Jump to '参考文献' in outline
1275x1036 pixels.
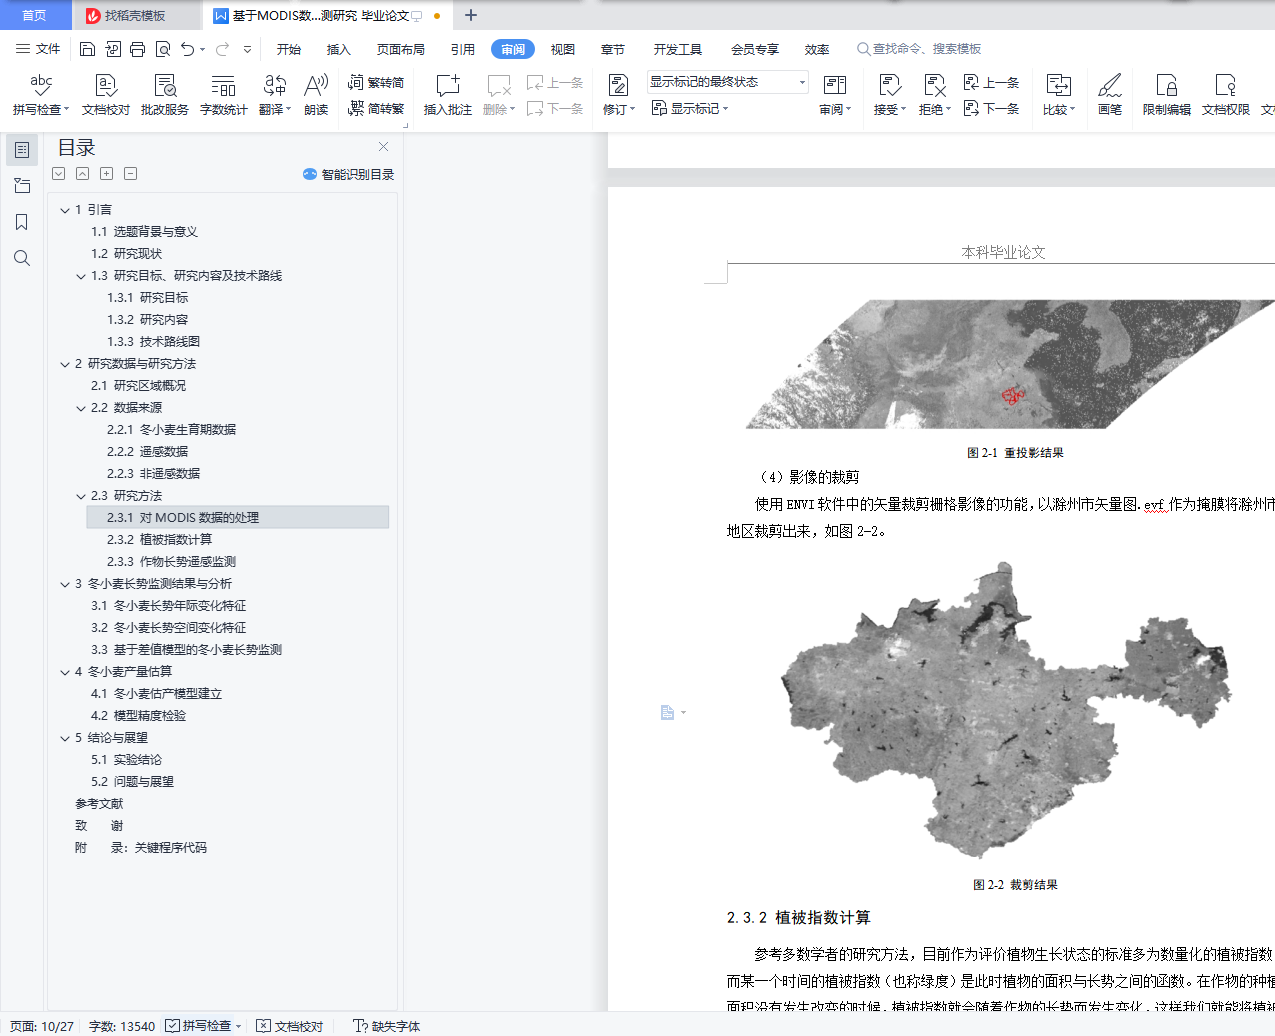pos(99,804)
